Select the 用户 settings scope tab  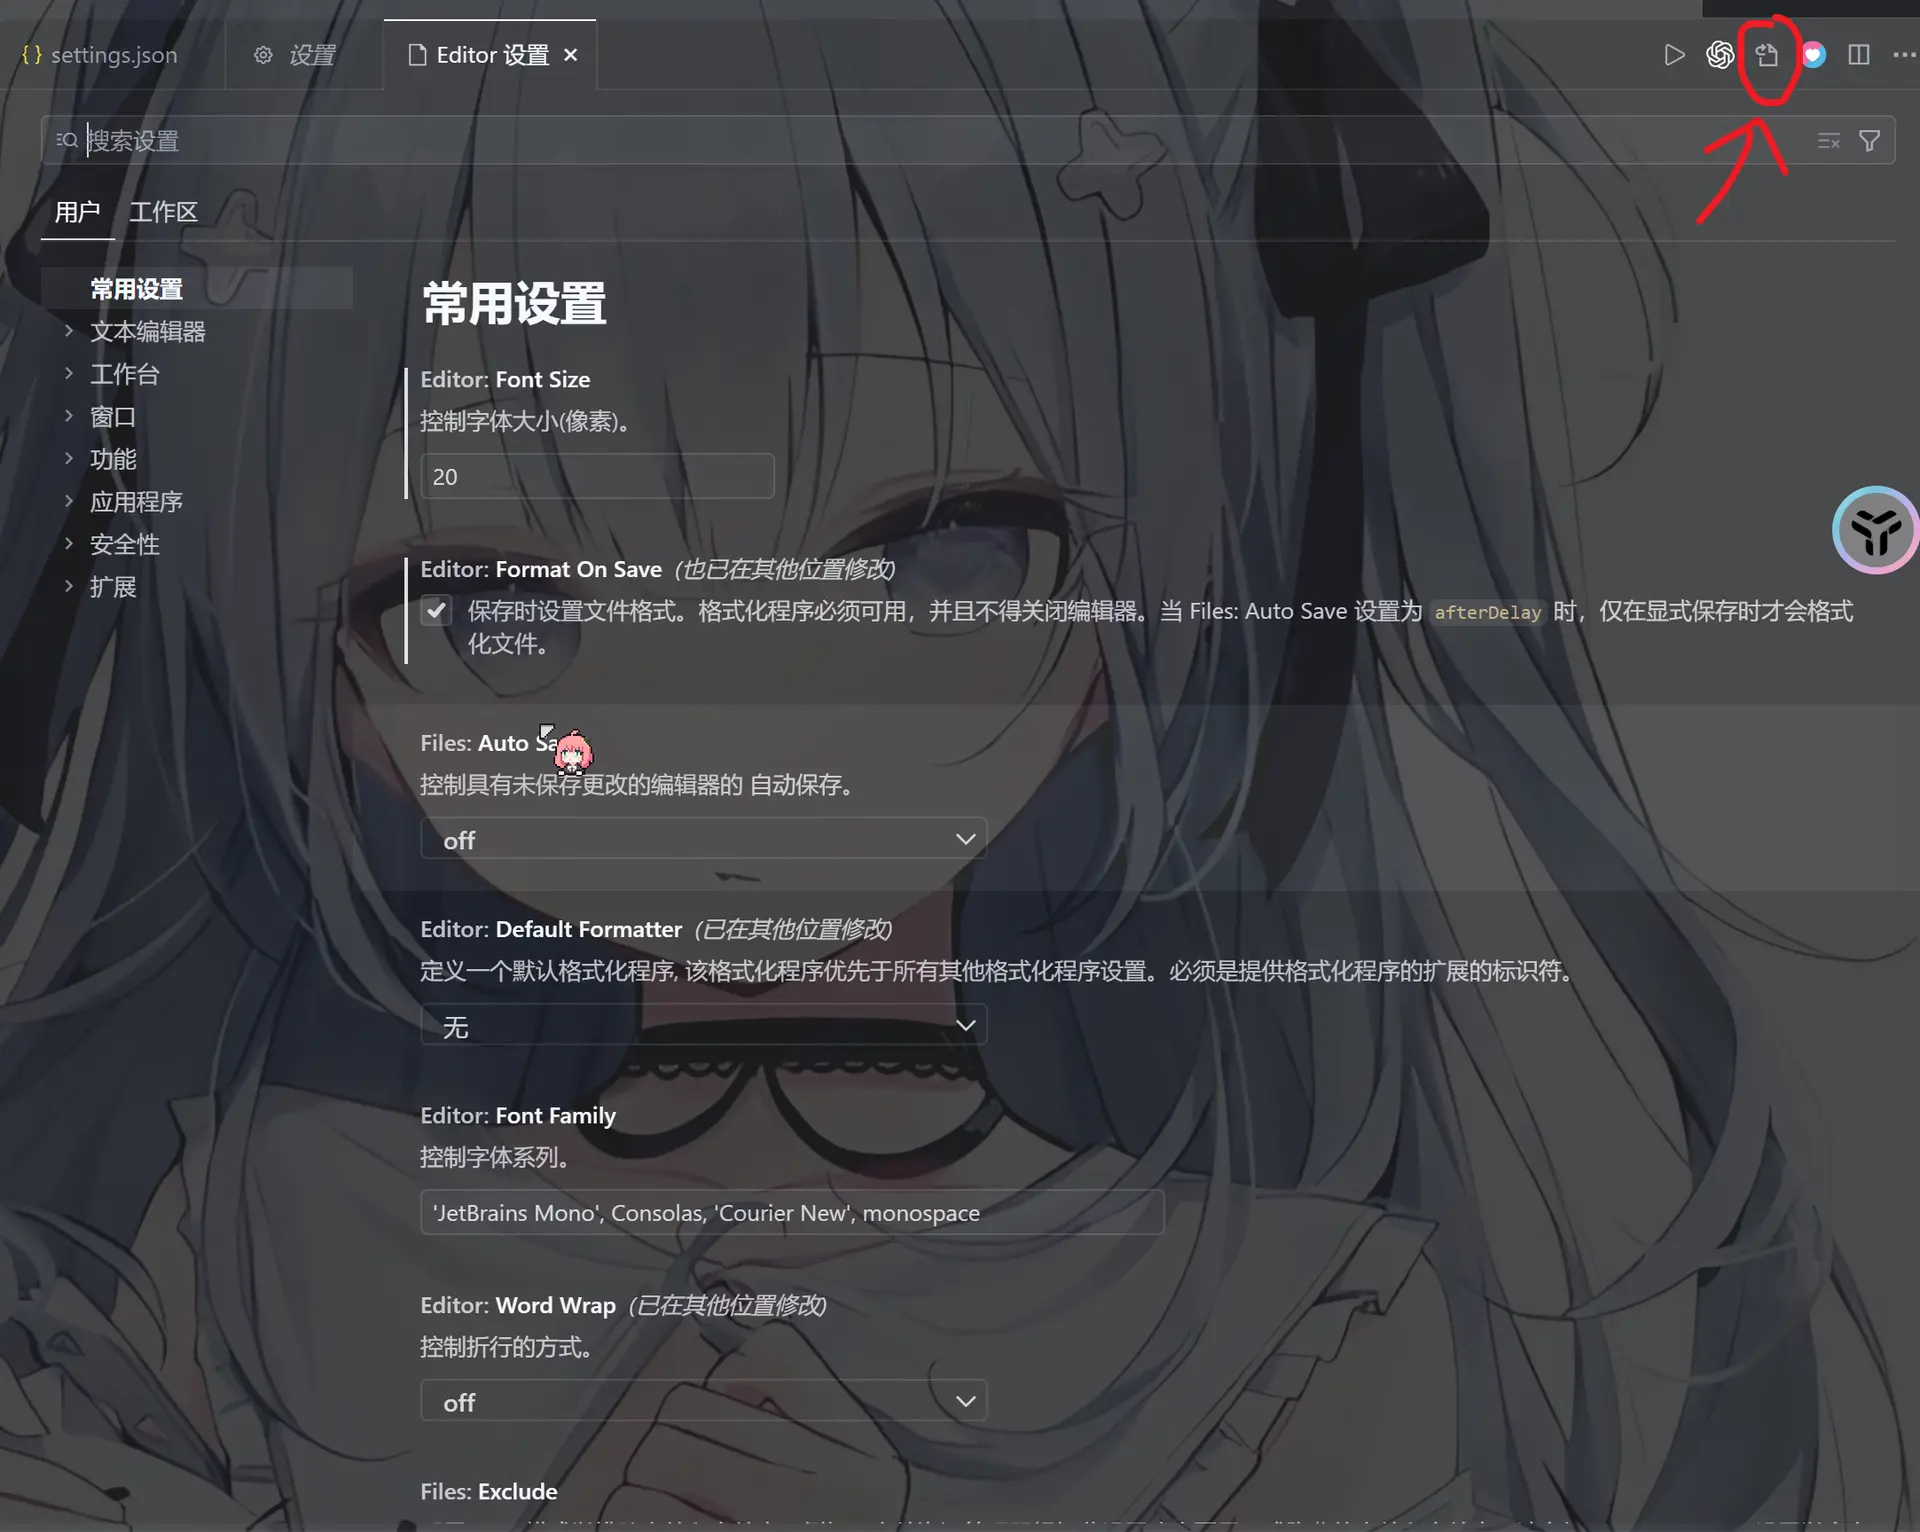point(77,212)
